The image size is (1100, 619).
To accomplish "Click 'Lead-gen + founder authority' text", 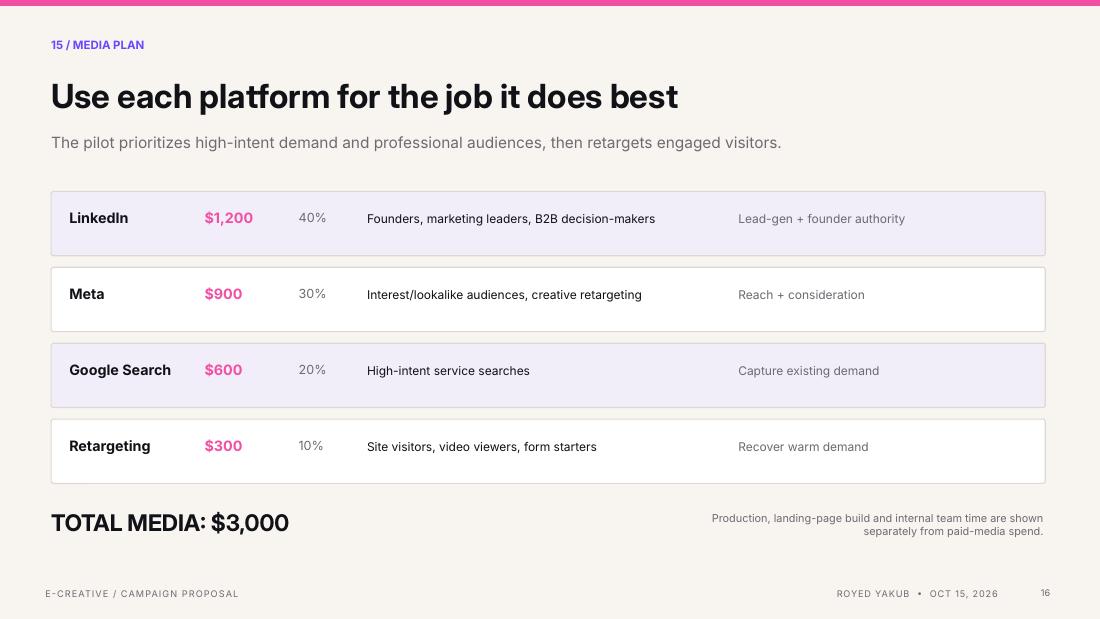I will [x=821, y=219].
